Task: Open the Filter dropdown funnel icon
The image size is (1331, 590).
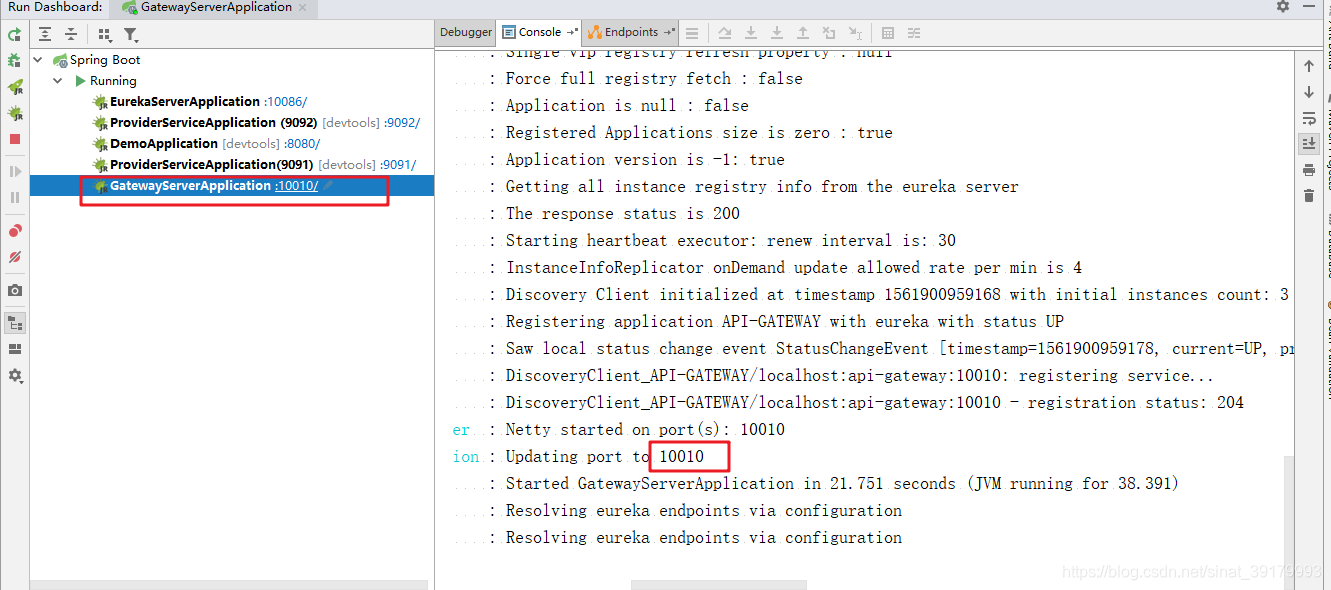Action: [x=131, y=34]
